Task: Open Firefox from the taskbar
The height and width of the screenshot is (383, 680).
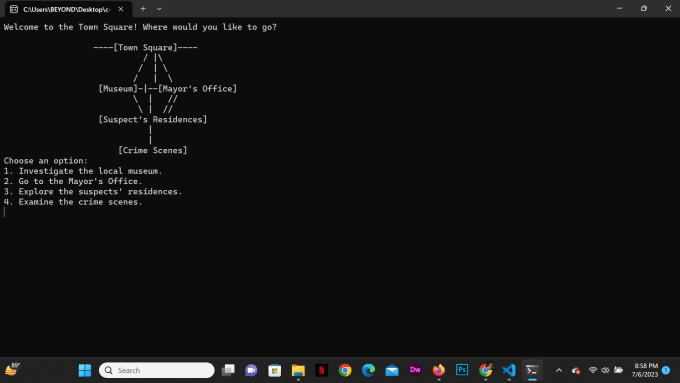Action: coord(438,370)
